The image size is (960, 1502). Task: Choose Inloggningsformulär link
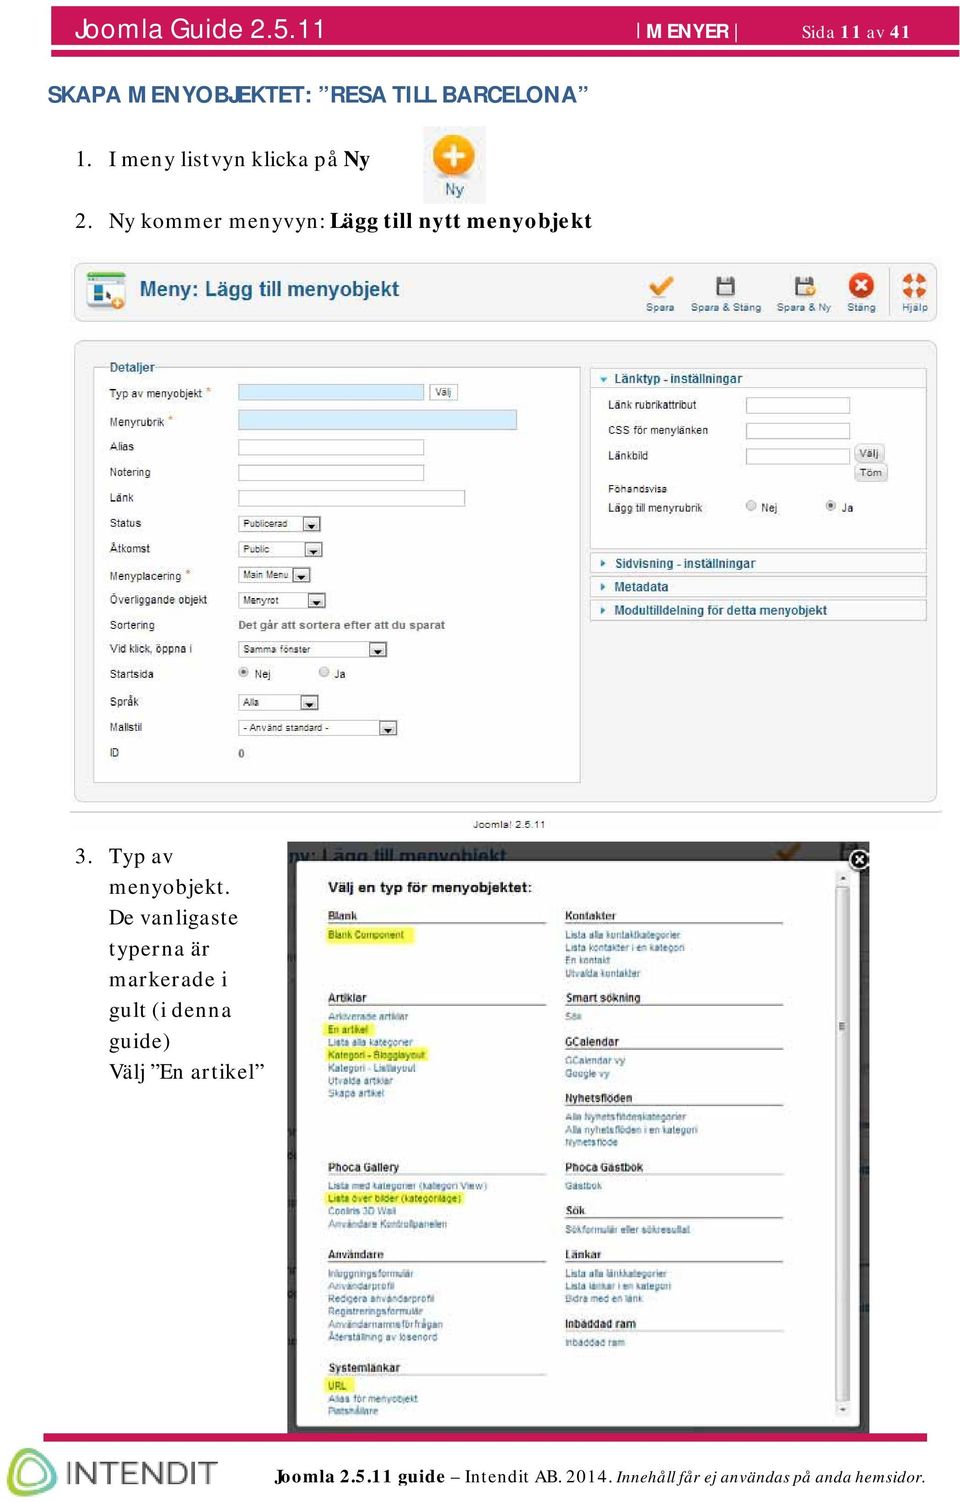click(x=371, y=1274)
